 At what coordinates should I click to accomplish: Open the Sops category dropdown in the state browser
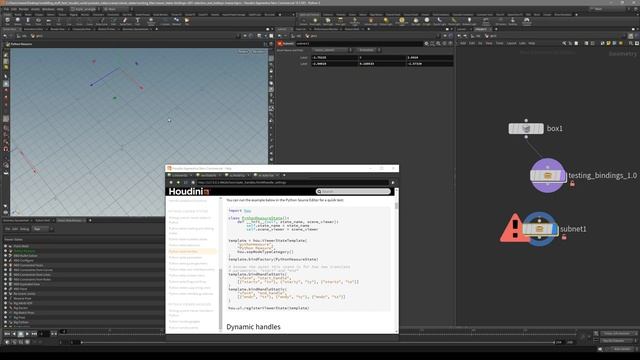click(43, 229)
